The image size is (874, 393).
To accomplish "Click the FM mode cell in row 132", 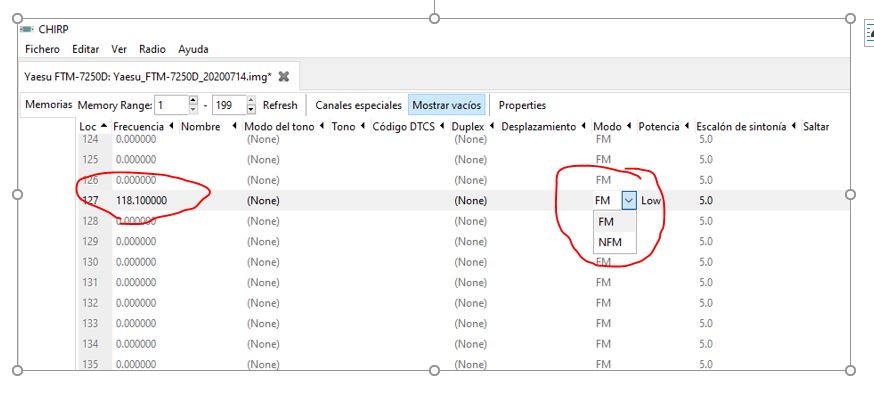I will [x=603, y=303].
